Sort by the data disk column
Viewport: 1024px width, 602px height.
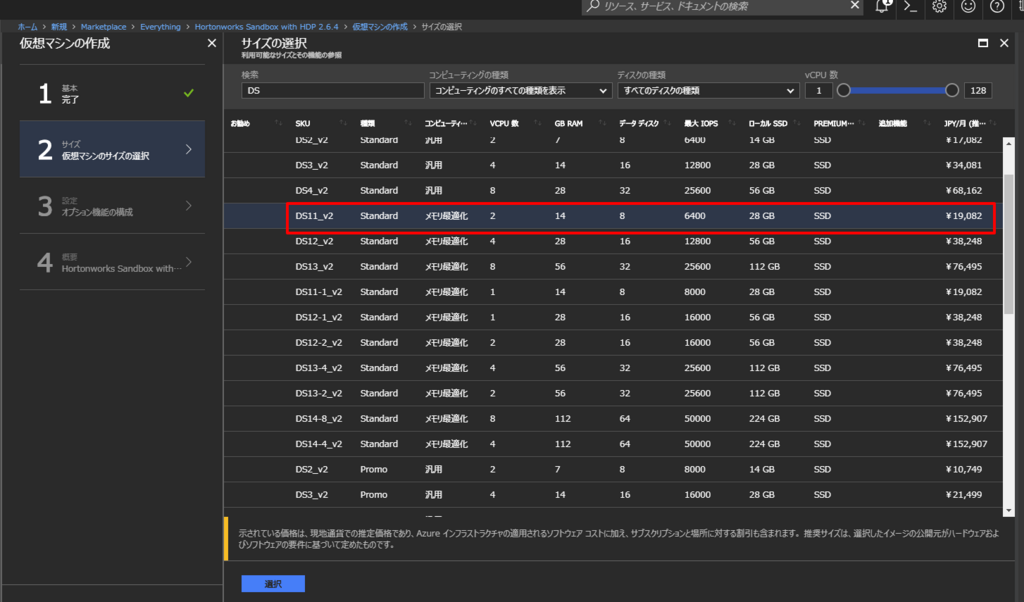coord(639,123)
